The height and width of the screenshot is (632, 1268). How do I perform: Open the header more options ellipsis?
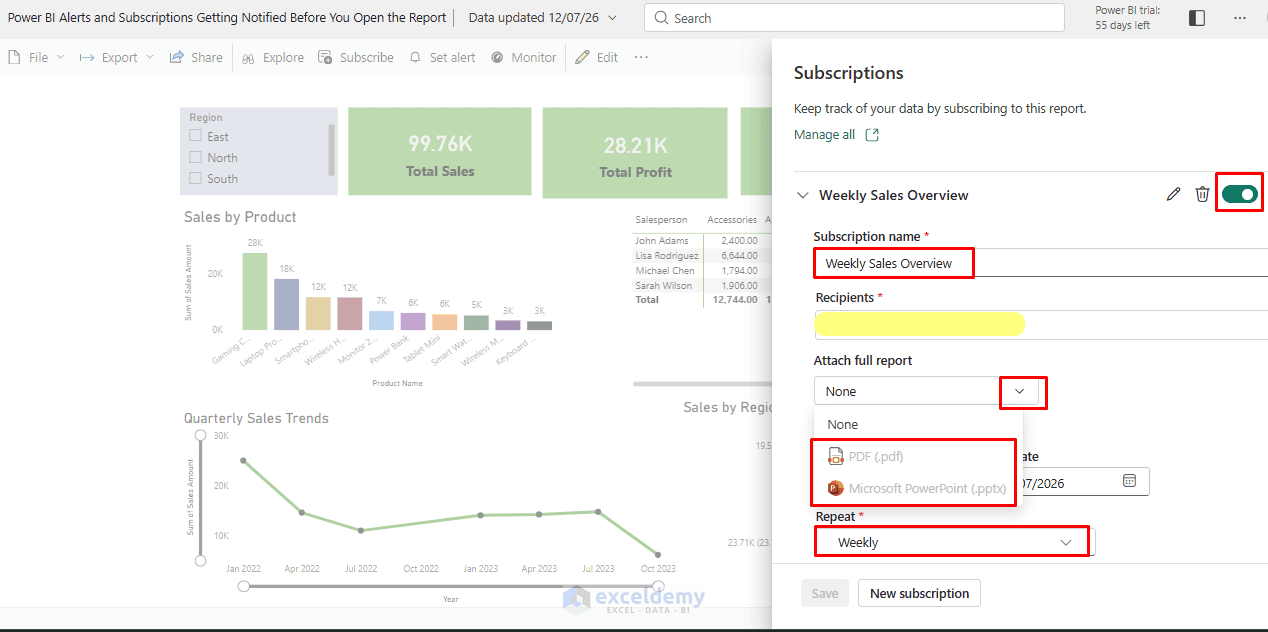[1240, 18]
